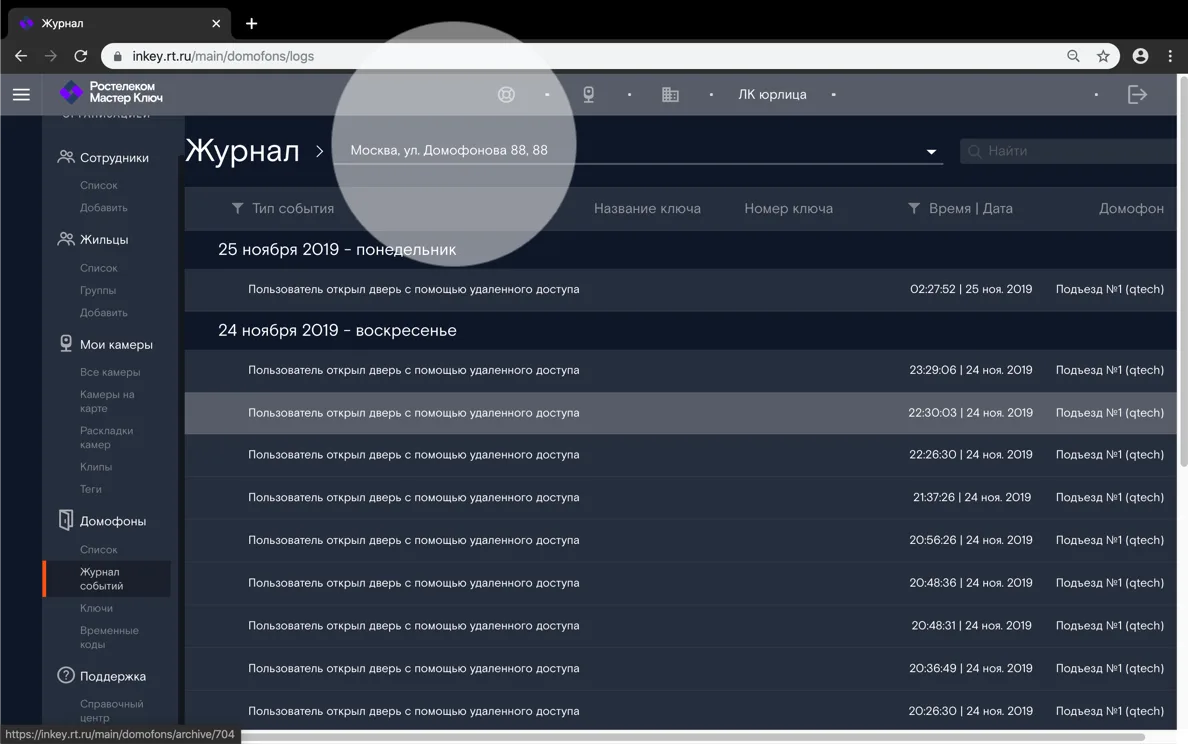Open Список under Жильцы

[98, 268]
